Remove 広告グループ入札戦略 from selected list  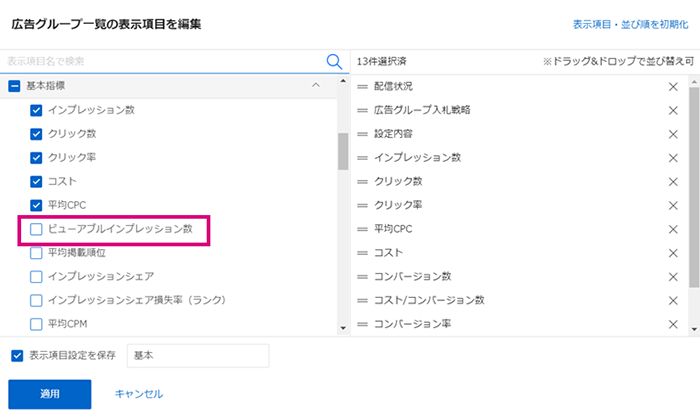click(673, 110)
